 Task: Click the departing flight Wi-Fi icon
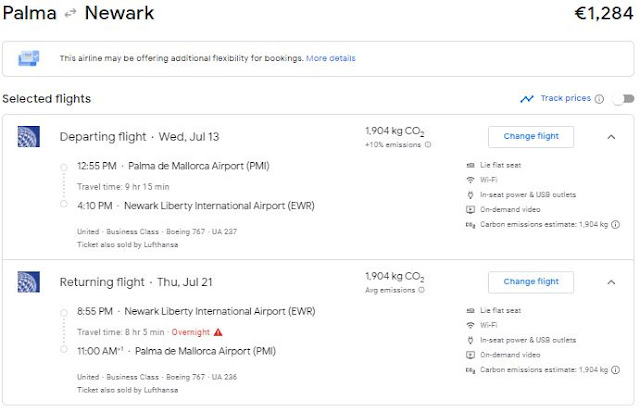pyautogui.click(x=471, y=179)
